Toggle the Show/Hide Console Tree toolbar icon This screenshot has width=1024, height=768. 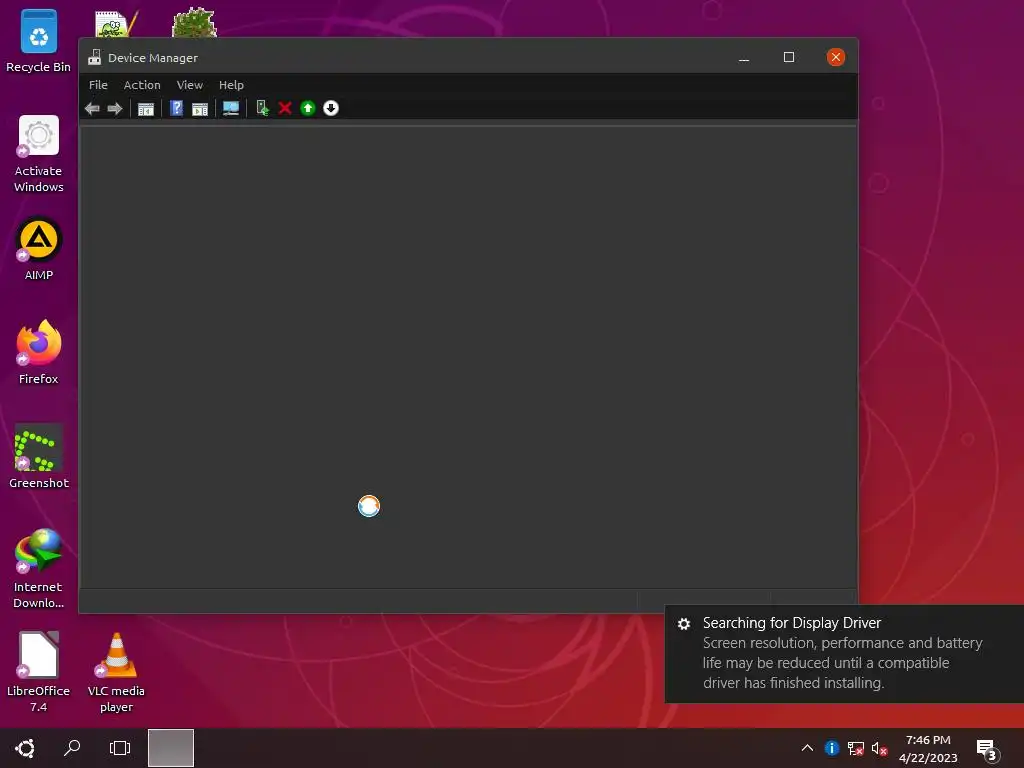point(146,108)
